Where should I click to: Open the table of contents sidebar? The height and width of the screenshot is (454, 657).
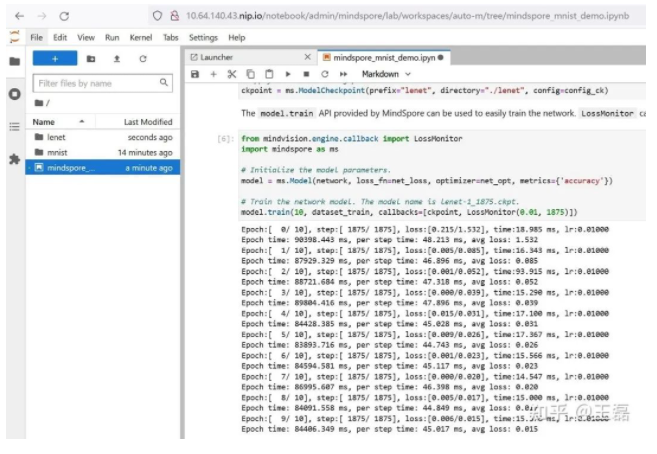tap(14, 127)
